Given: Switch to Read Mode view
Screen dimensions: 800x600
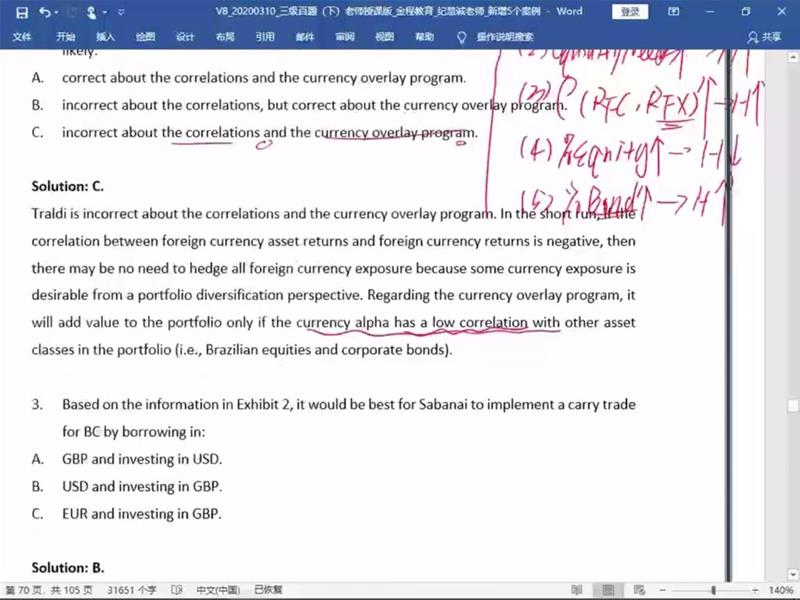Looking at the screenshot, I should click(x=577, y=590).
